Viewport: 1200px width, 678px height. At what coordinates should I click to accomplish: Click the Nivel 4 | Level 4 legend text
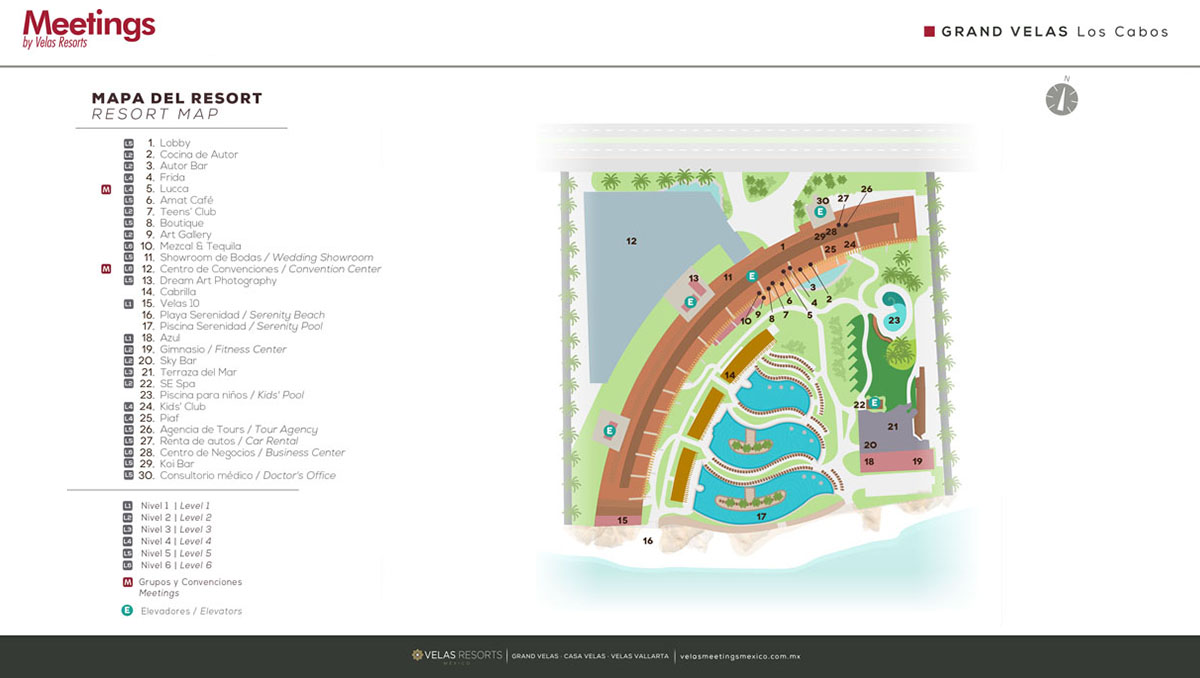pos(176,542)
